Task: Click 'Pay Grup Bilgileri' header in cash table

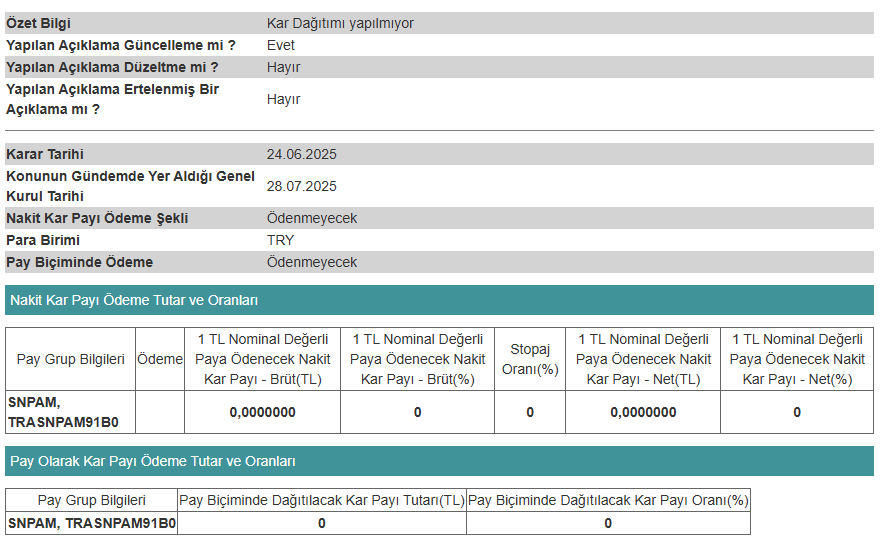Action: click(x=70, y=359)
